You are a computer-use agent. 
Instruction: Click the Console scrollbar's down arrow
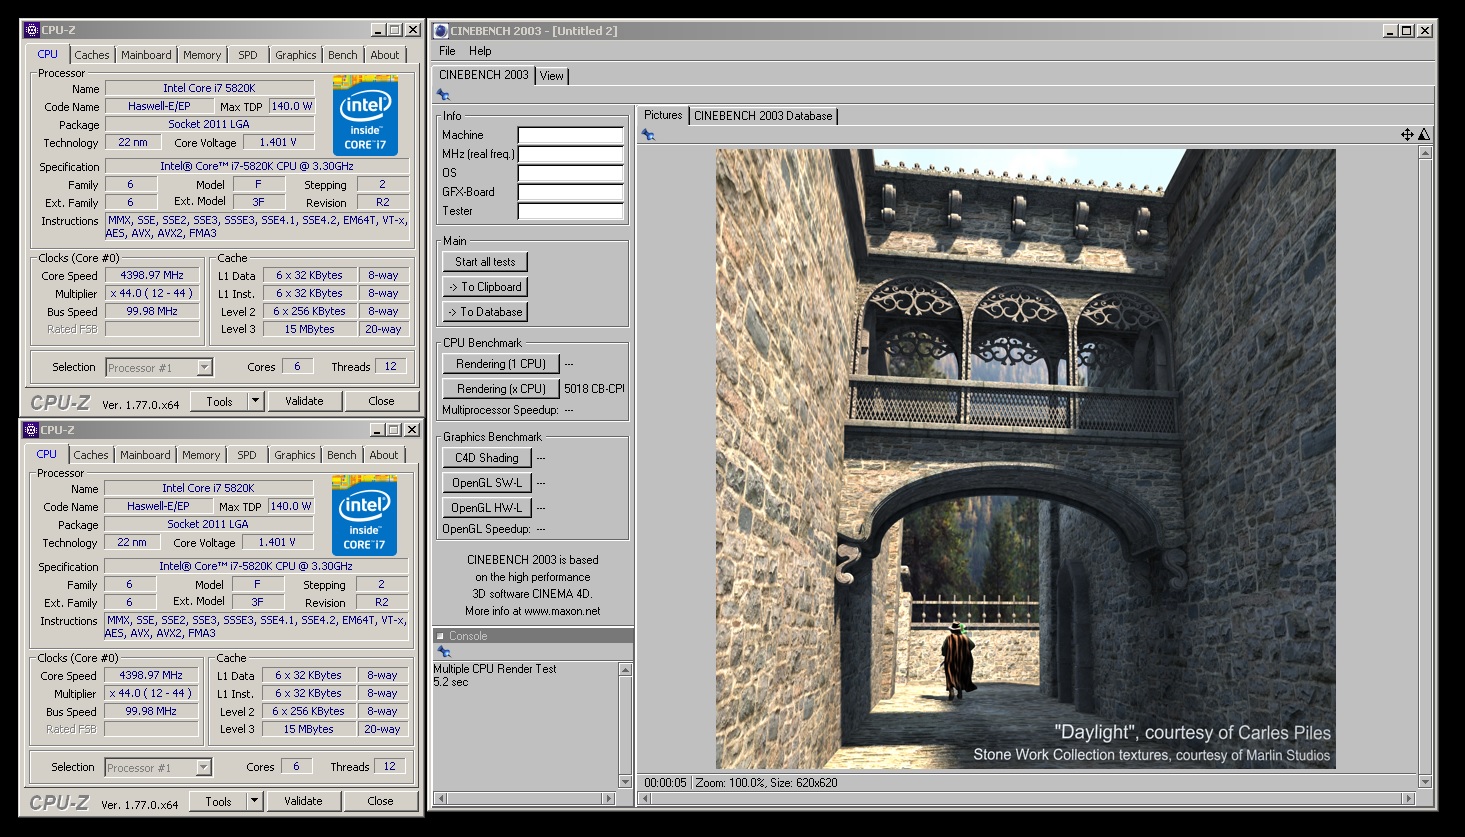pyautogui.click(x=626, y=782)
